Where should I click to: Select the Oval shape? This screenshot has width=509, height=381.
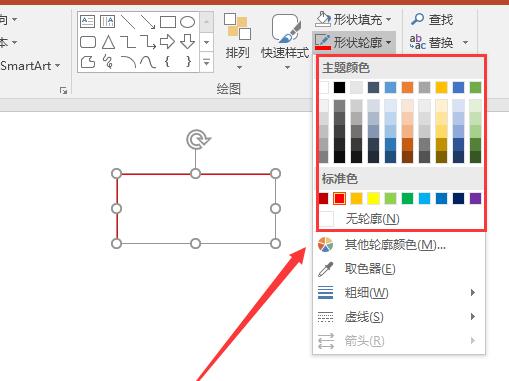(x=187, y=22)
